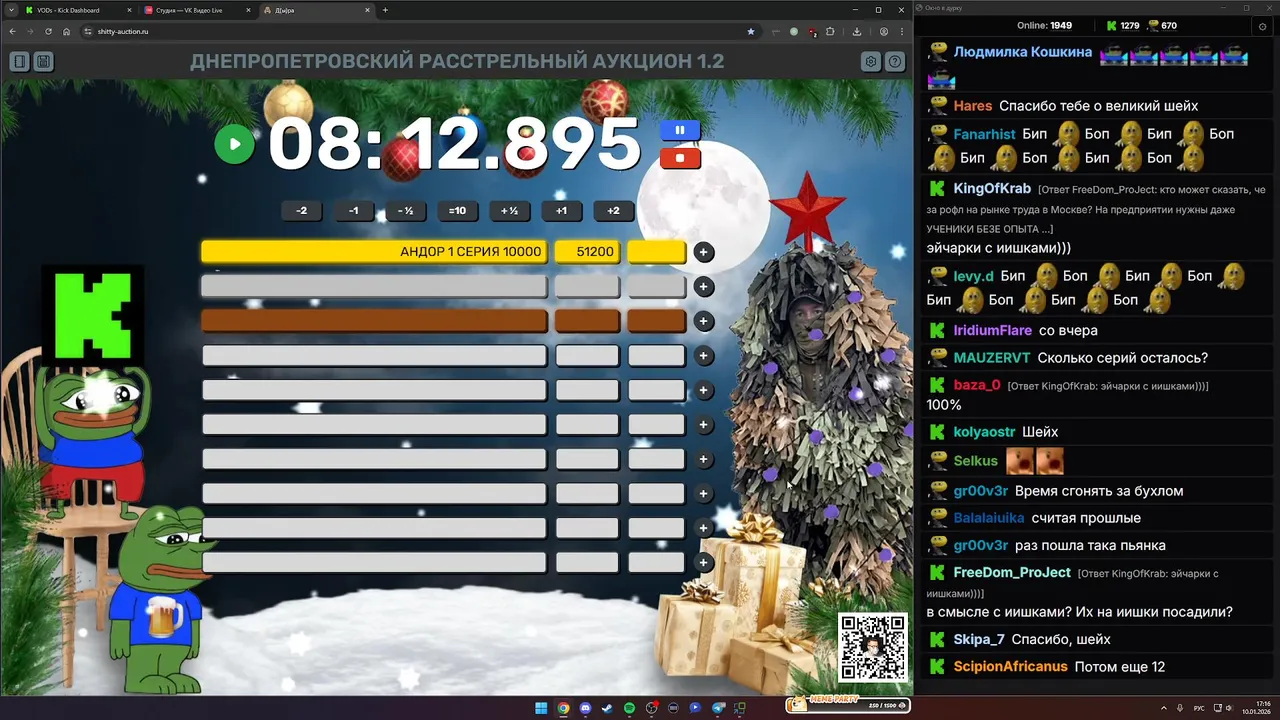1280x720 pixels.
Task: Subtract half a minute with -½ button
Action: click(x=405, y=211)
